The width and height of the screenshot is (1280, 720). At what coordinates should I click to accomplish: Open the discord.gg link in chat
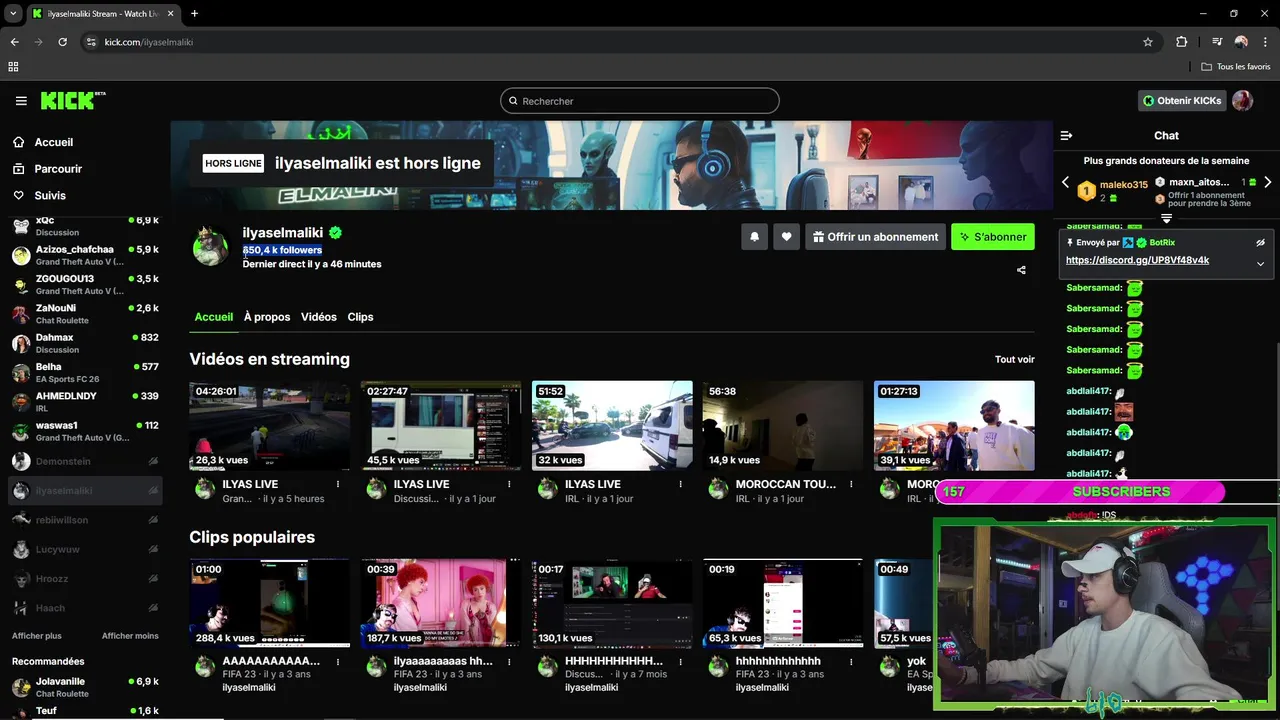point(1137,260)
